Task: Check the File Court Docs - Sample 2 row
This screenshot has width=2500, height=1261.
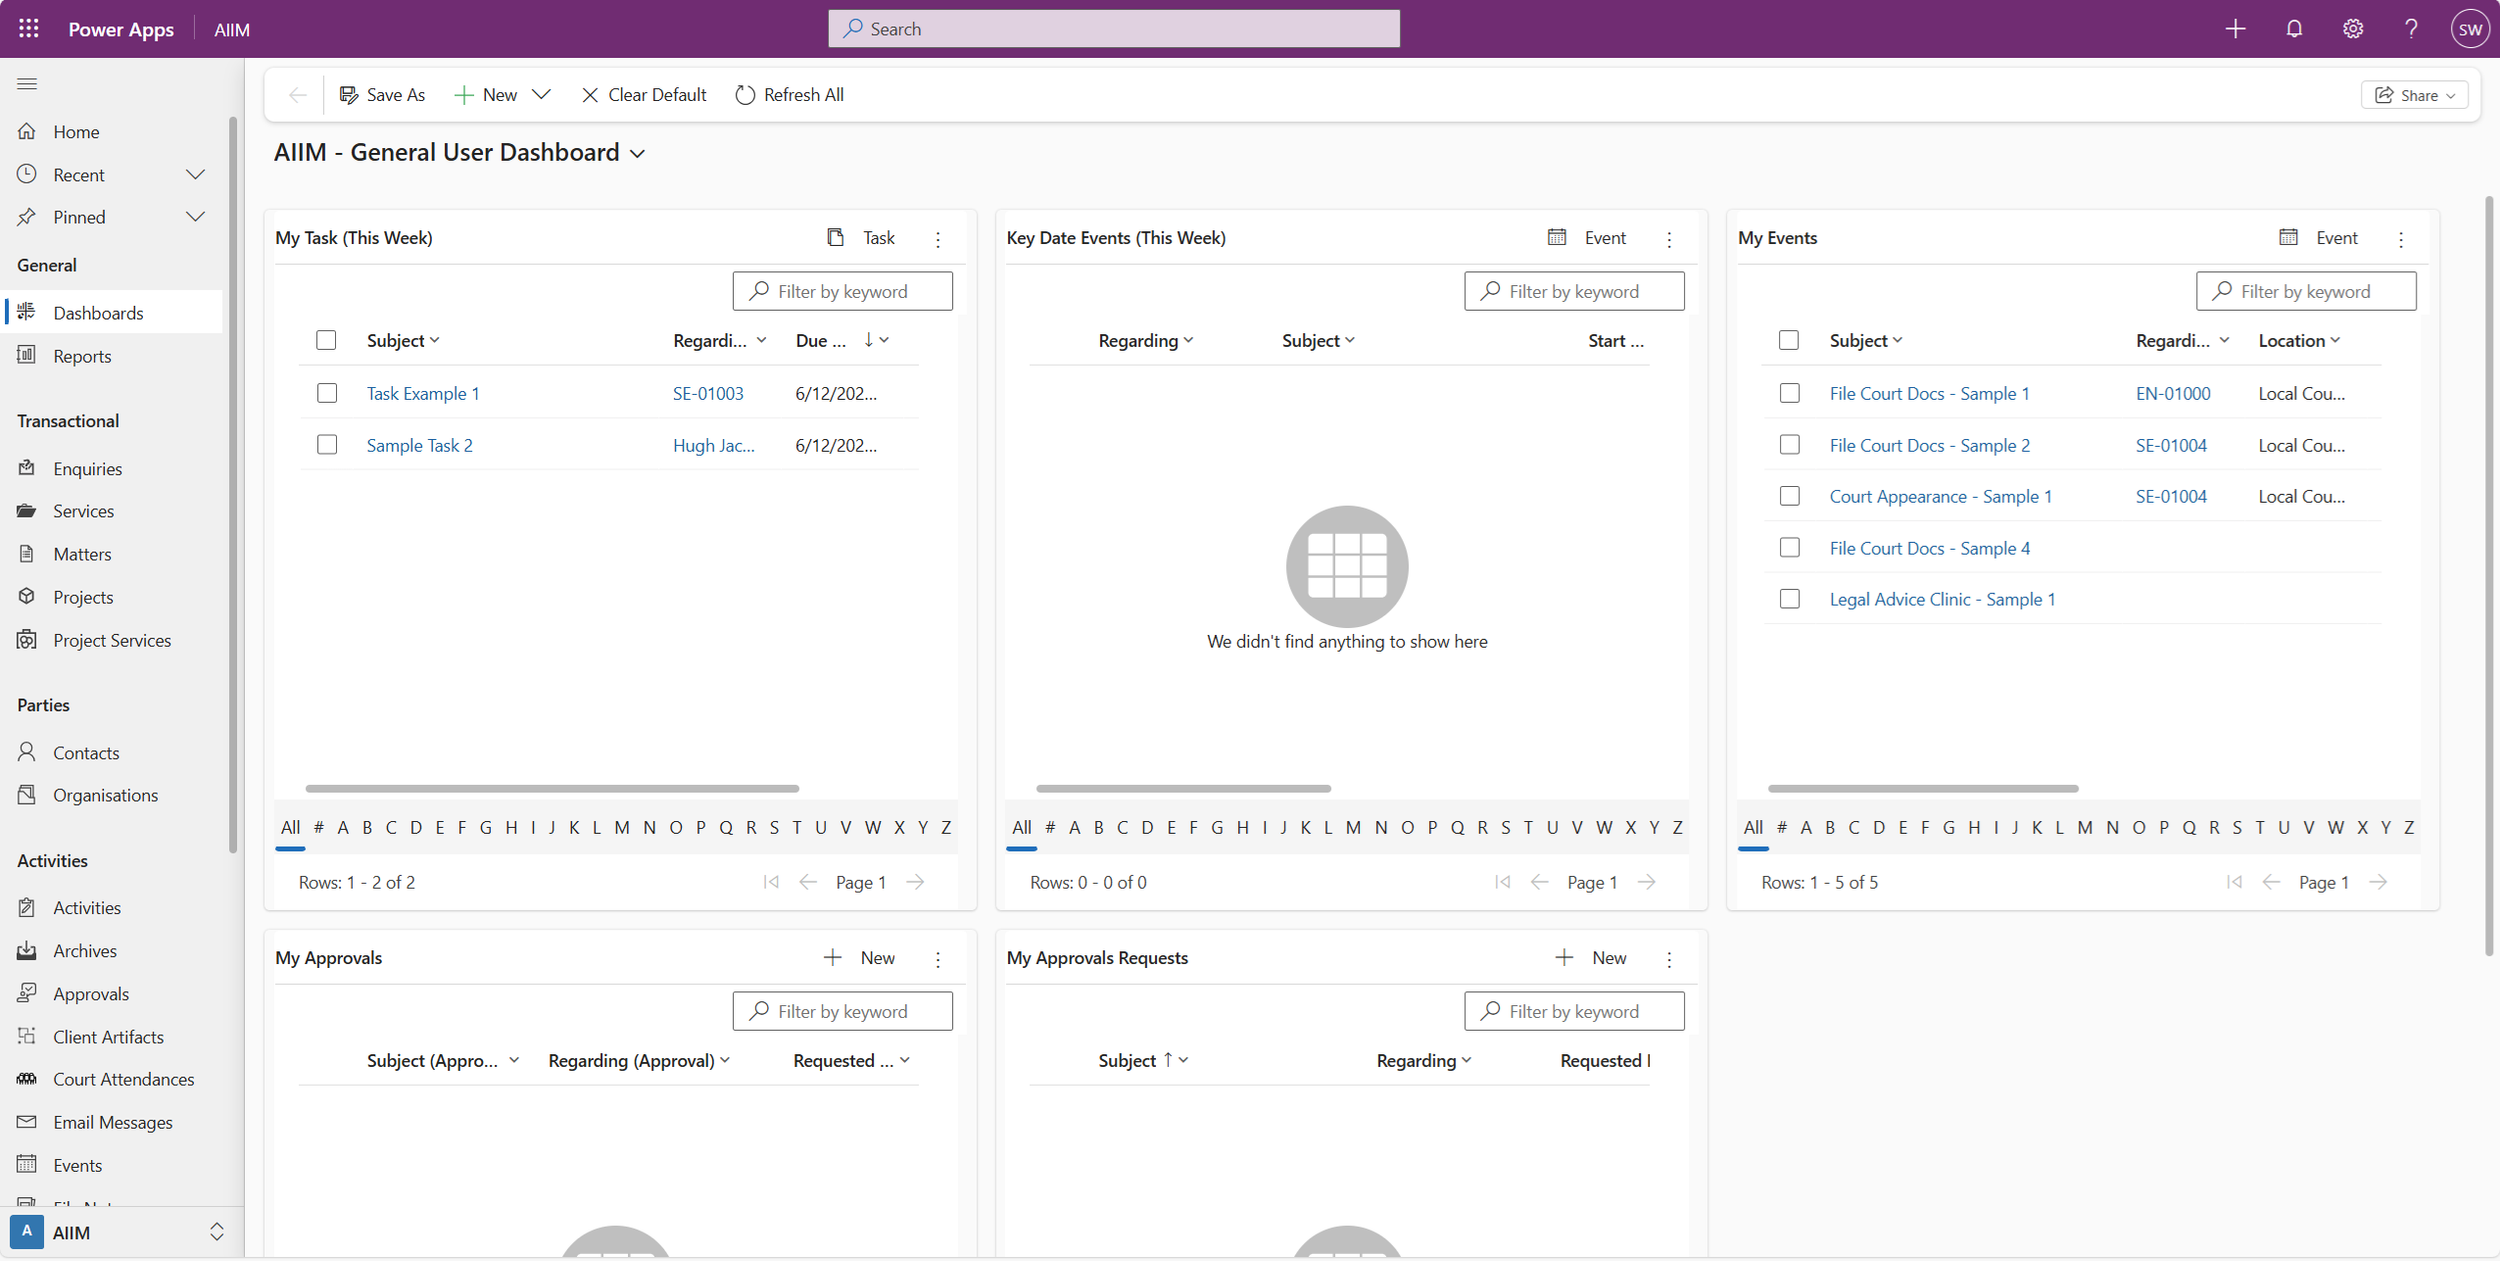Action: click(x=1789, y=445)
